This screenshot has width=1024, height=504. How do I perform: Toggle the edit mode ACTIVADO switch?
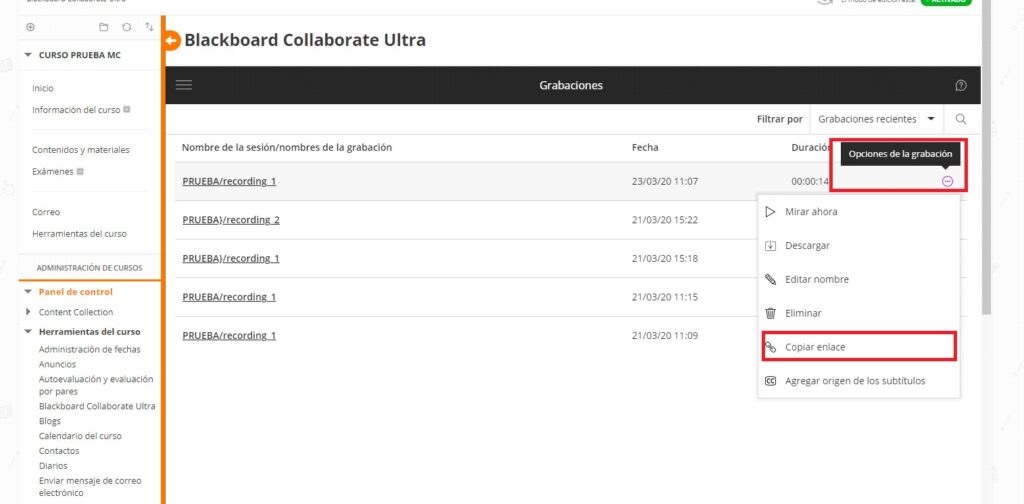pos(945,2)
